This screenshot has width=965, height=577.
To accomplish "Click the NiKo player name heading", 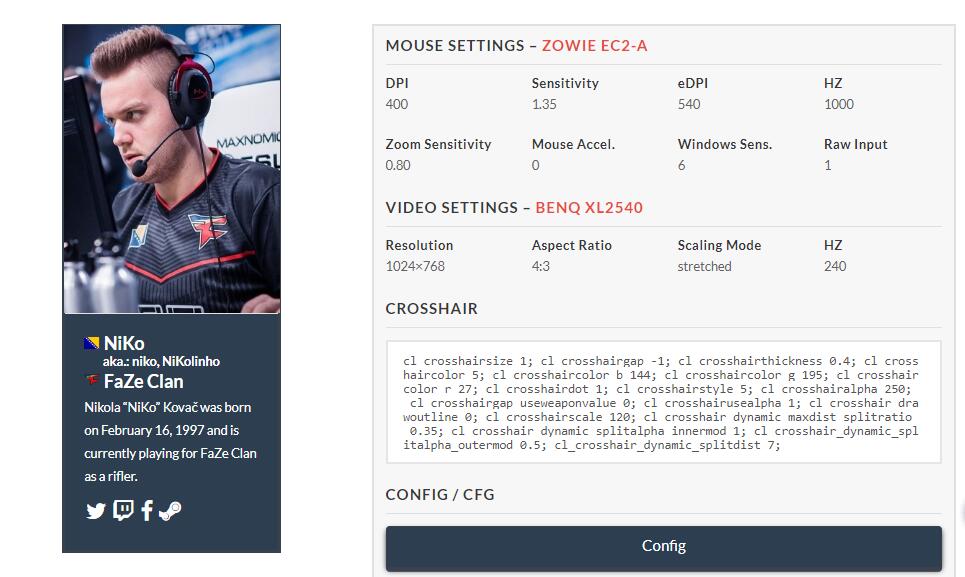I will pyautogui.click(x=124, y=343).
